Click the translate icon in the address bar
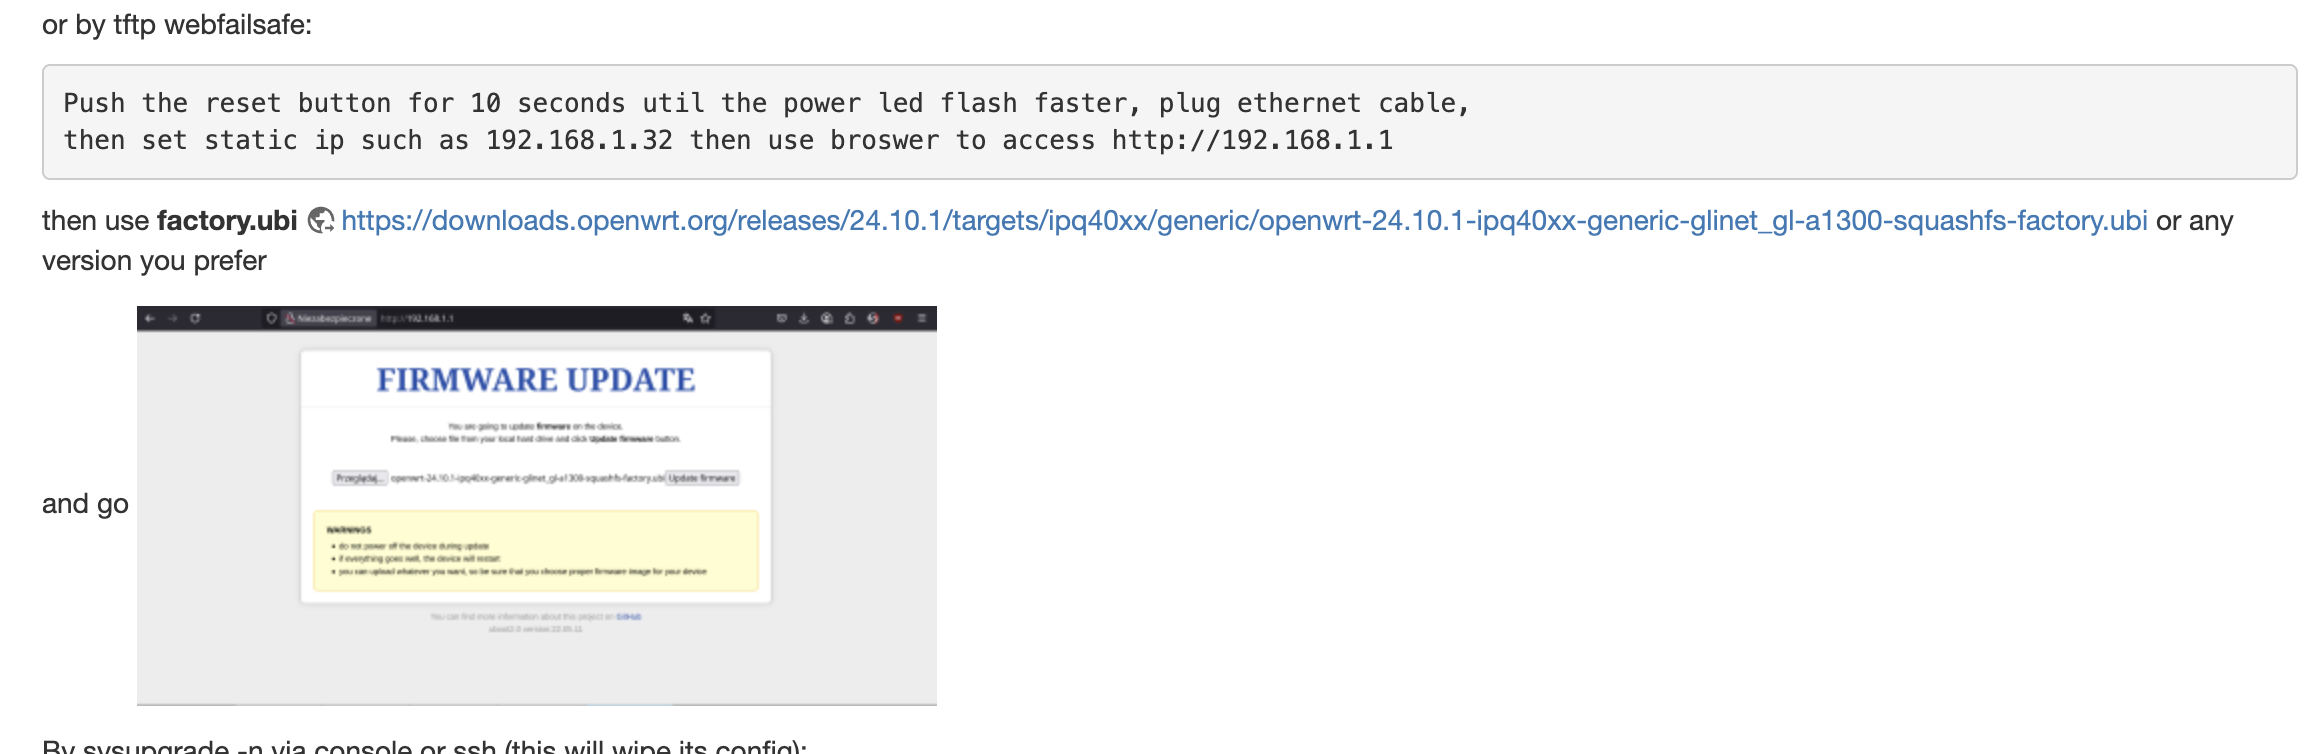This screenshot has height=754, width=2314. (688, 318)
